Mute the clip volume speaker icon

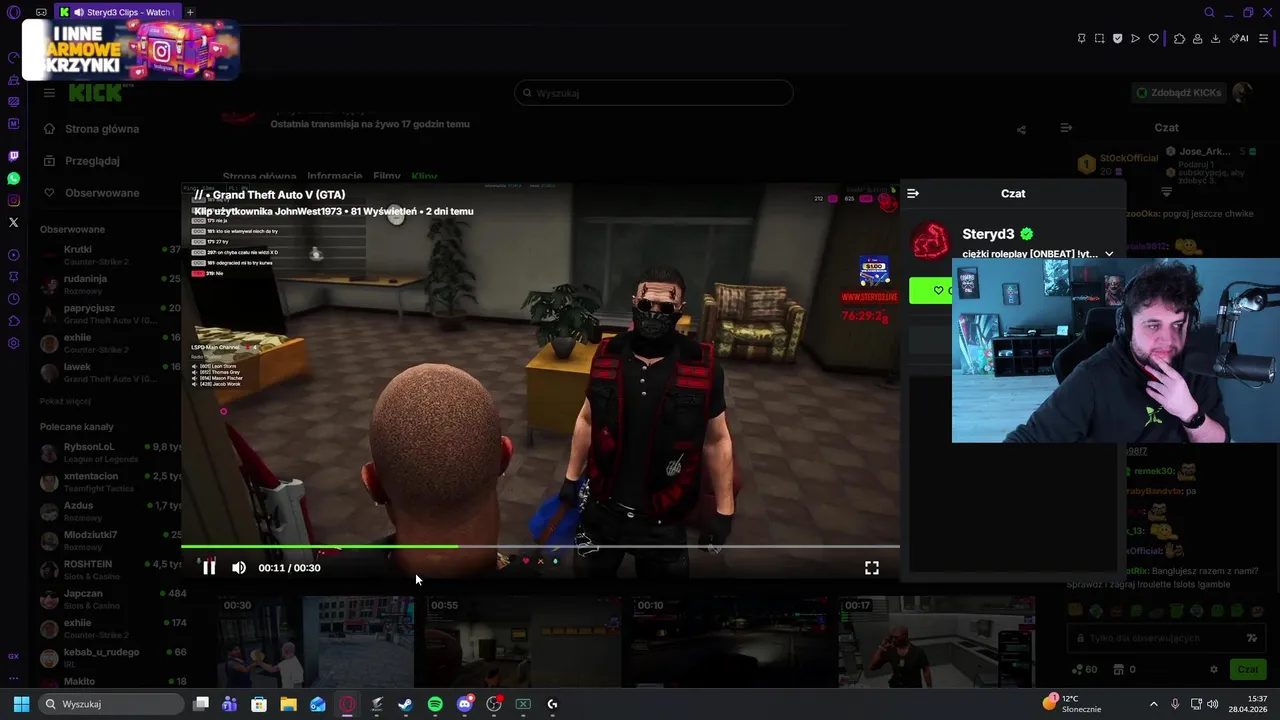(x=239, y=567)
